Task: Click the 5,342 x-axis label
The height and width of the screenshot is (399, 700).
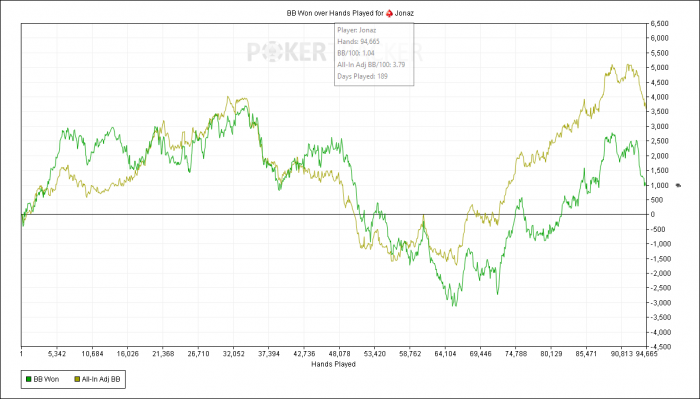Action: click(57, 354)
